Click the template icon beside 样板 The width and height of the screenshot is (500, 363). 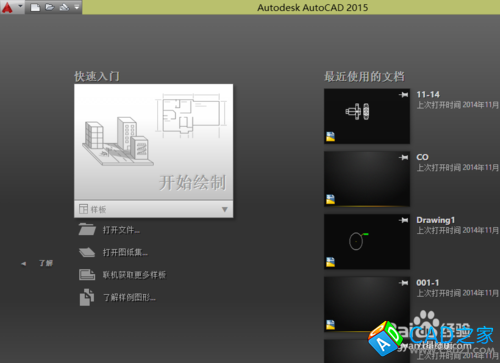tap(83, 209)
